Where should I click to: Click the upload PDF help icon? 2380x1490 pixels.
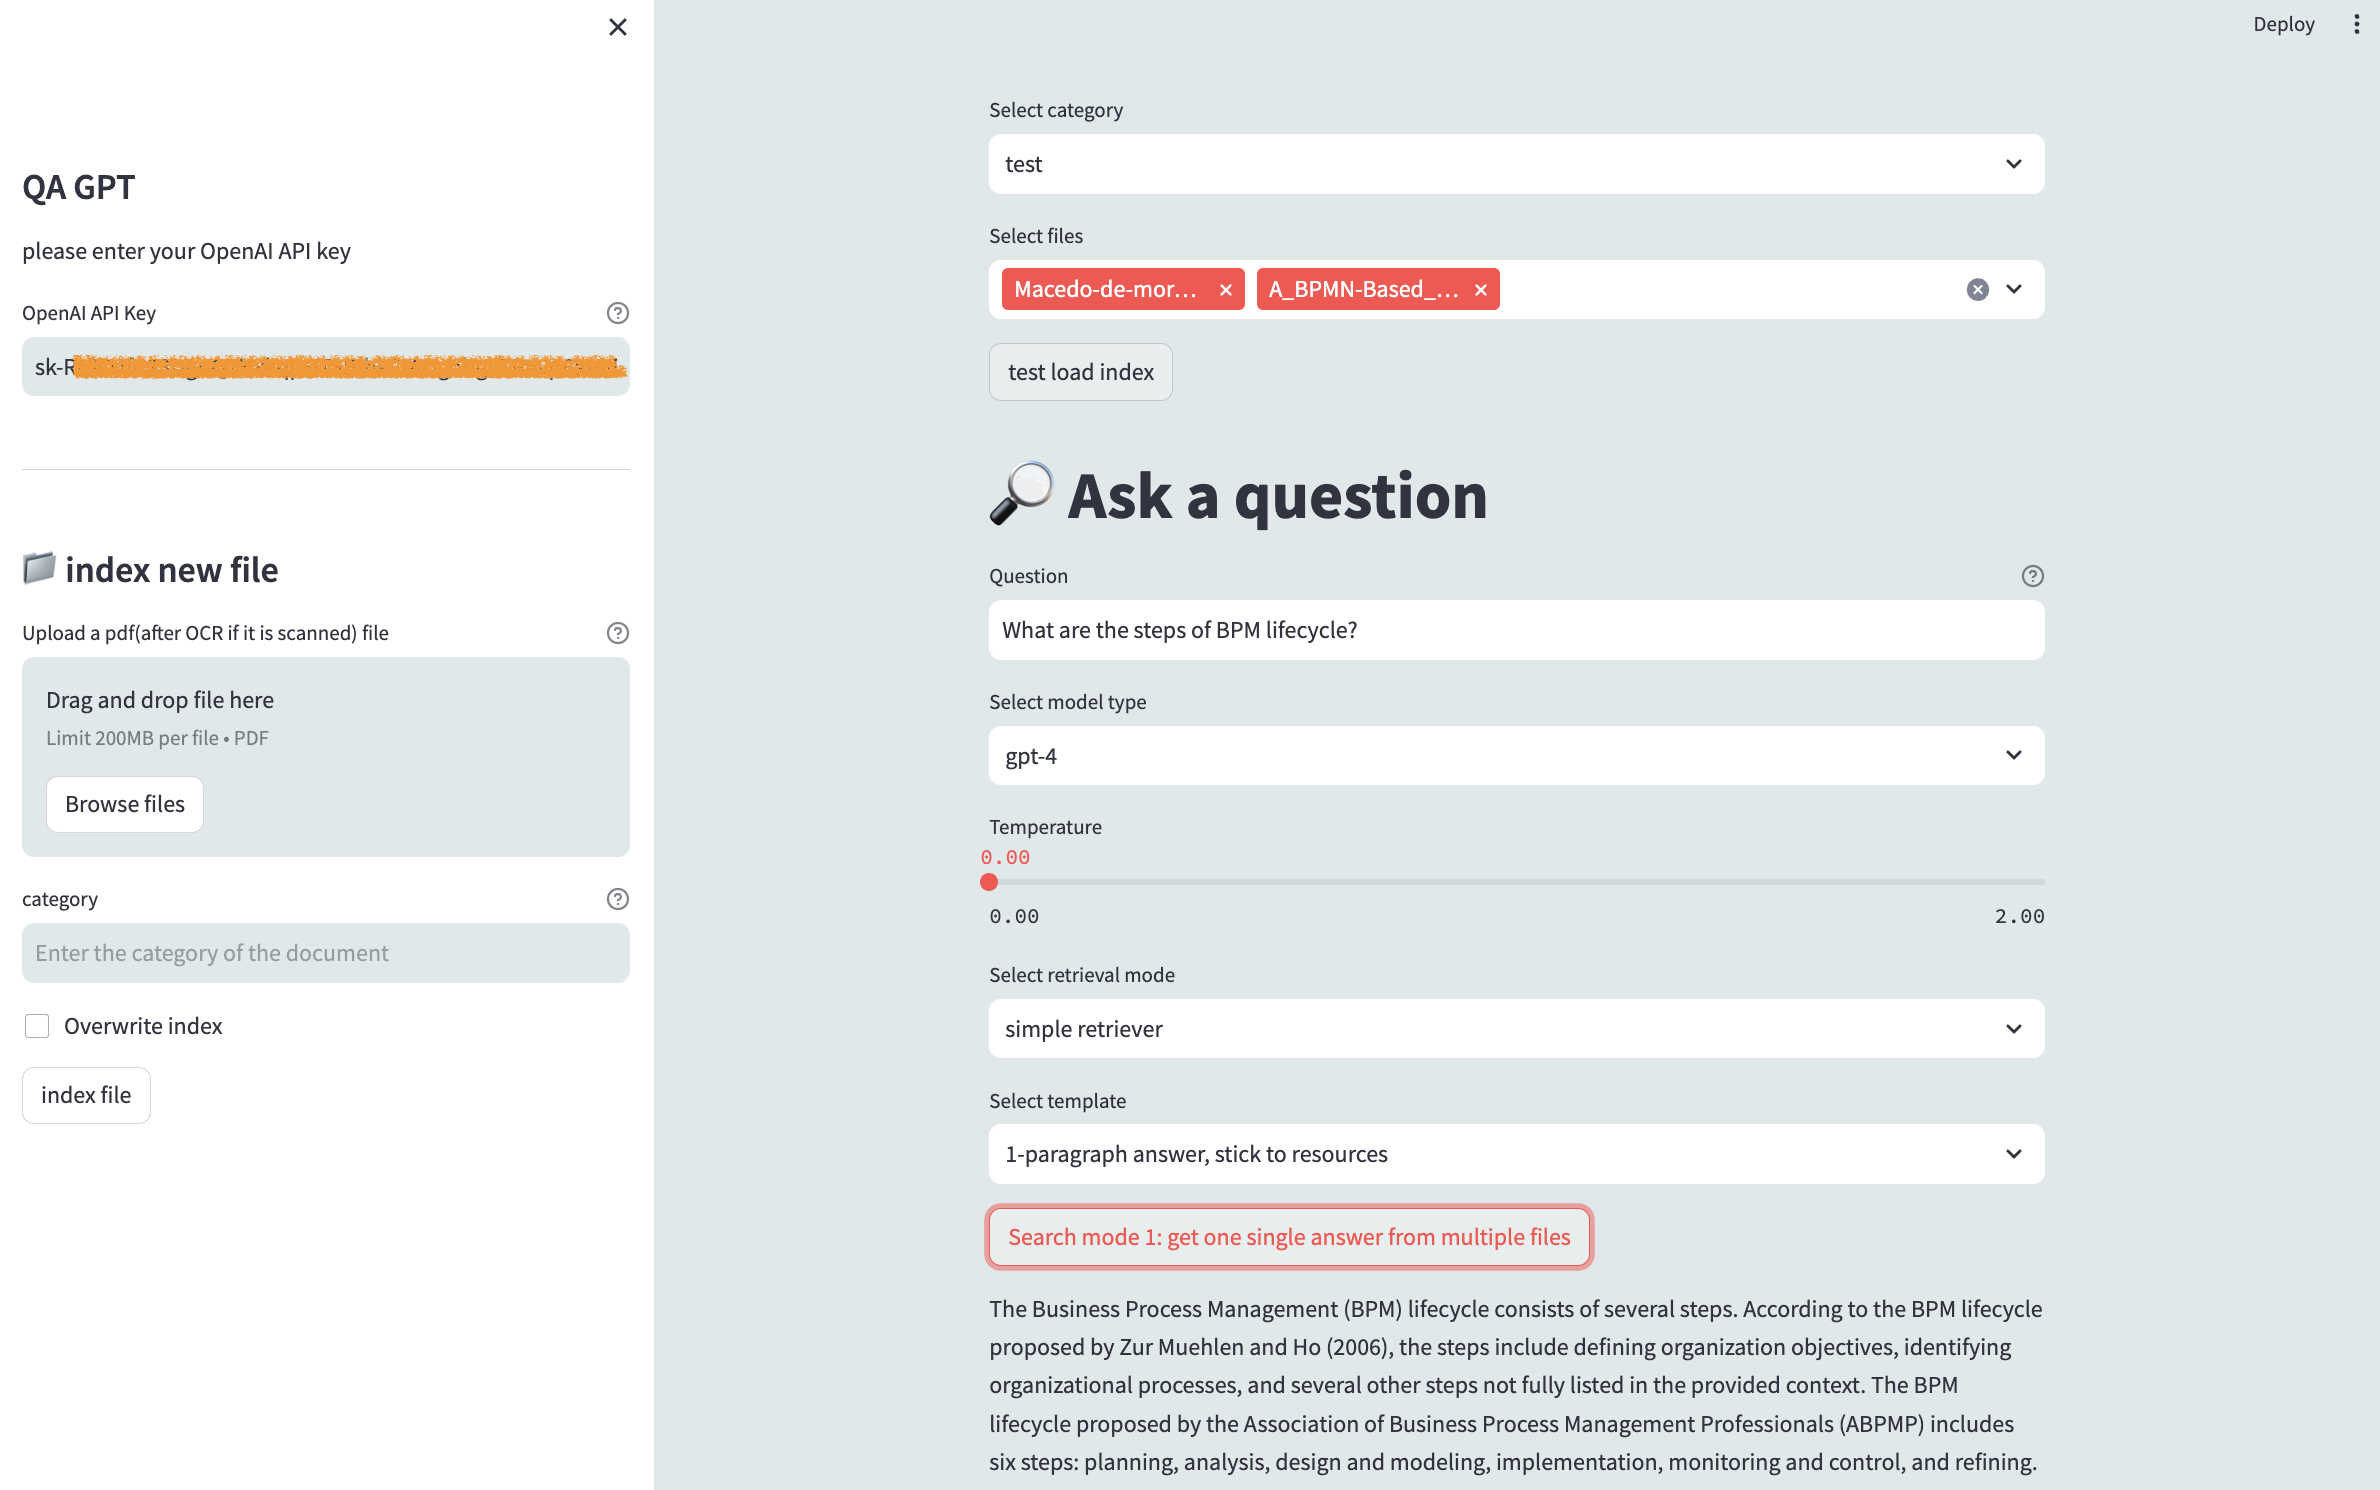tap(618, 633)
